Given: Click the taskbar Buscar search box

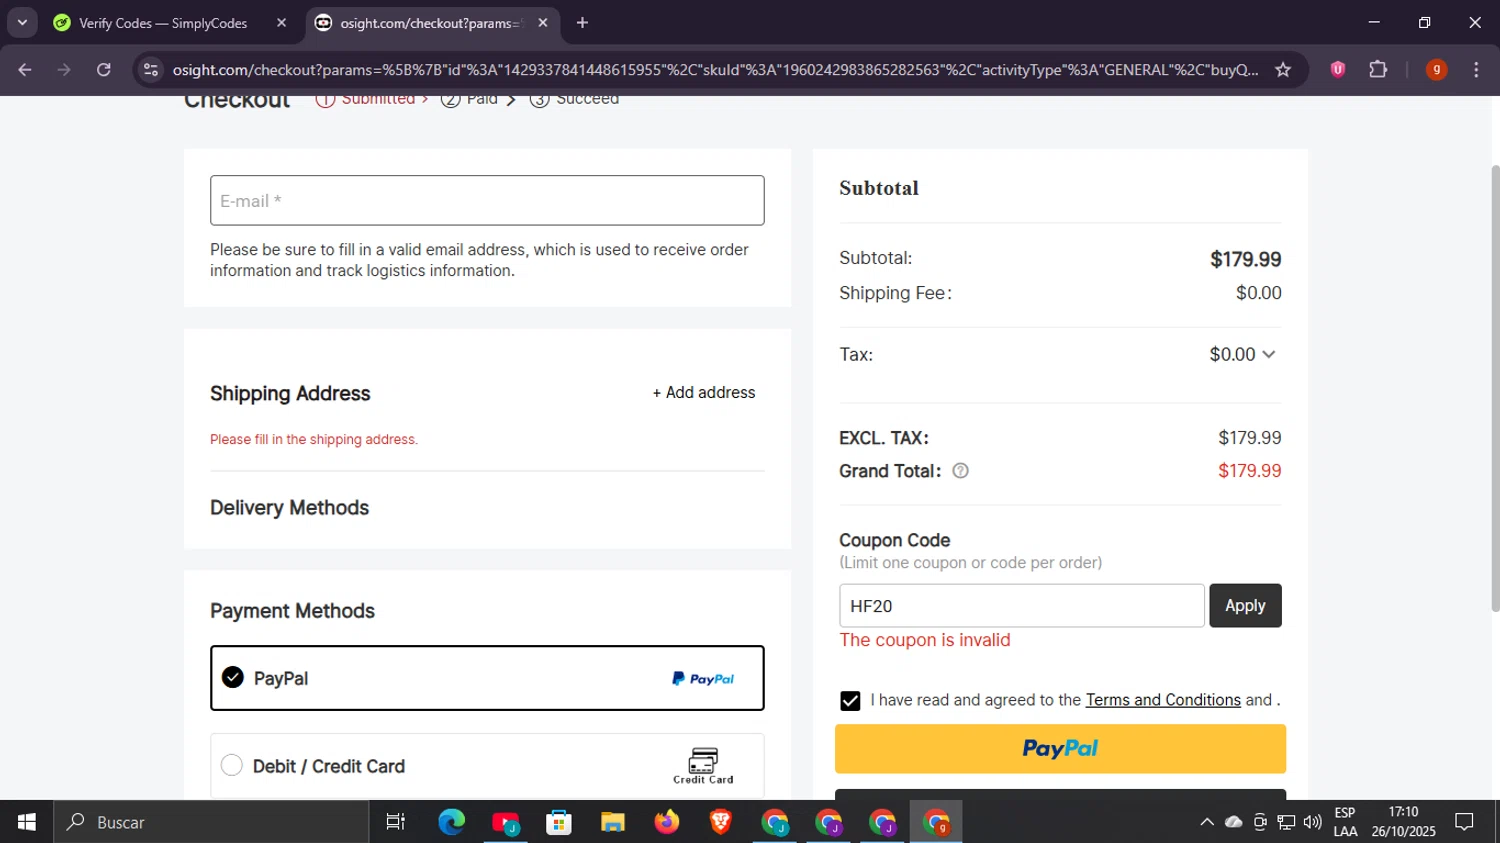Looking at the screenshot, I should pyautogui.click(x=211, y=822).
